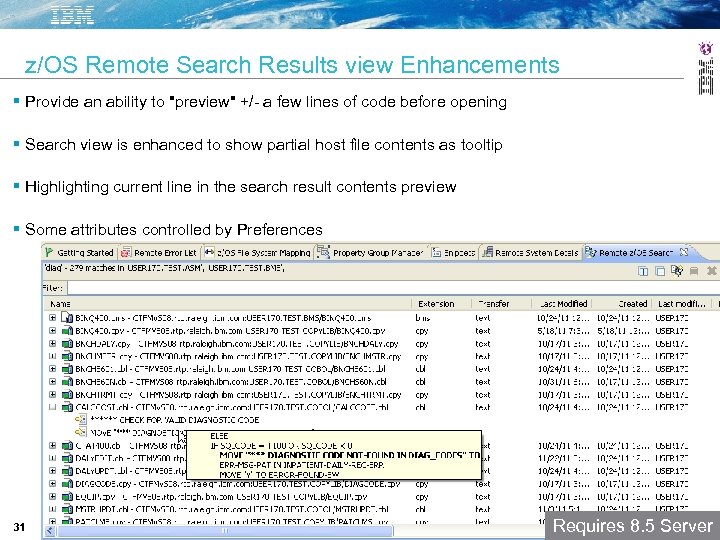This screenshot has width=720, height=540.
Task: Expand the DIAGCODE.cpy result row
Action: click(x=52, y=484)
